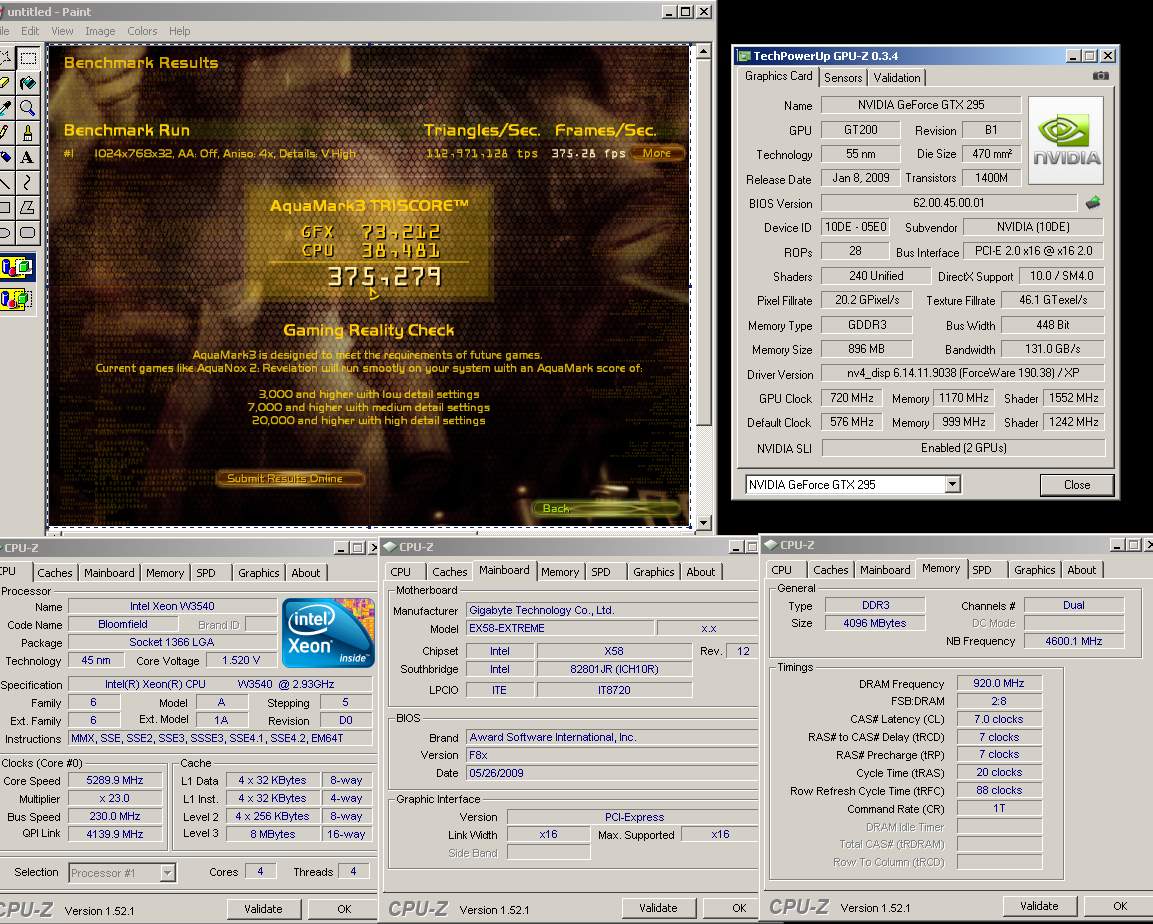
Task: Click the Core Speed 5289.9 MHz field
Action: click(x=115, y=780)
